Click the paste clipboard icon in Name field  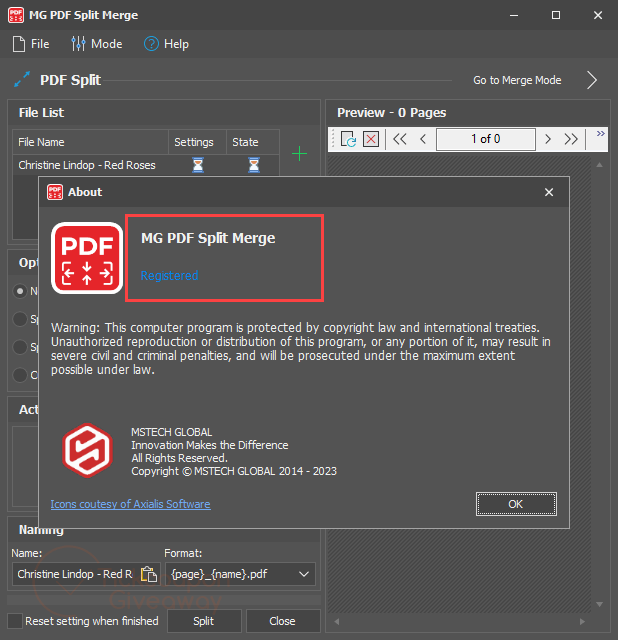pos(149,574)
